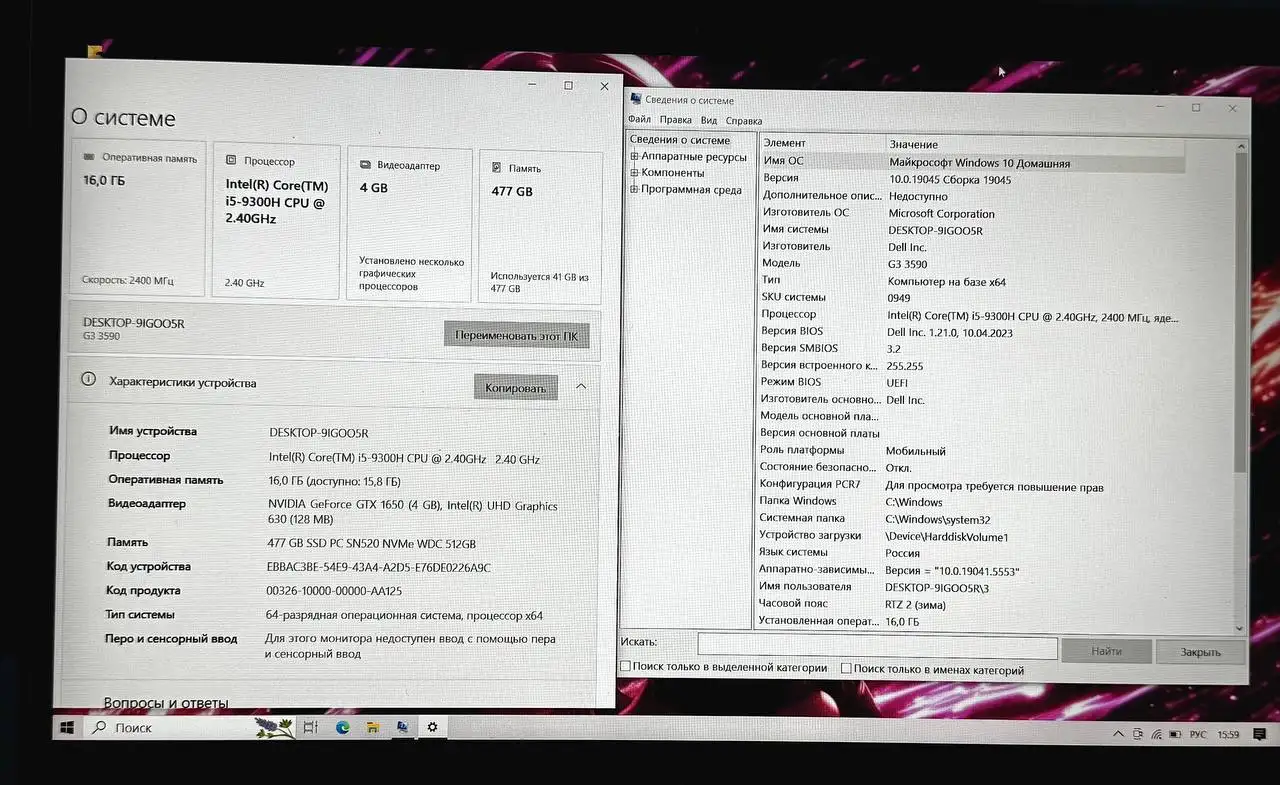Click the NVIDIA GeForce GTX 1650 text
Image resolution: width=1280 pixels, height=785 pixels.
[x=355, y=504]
